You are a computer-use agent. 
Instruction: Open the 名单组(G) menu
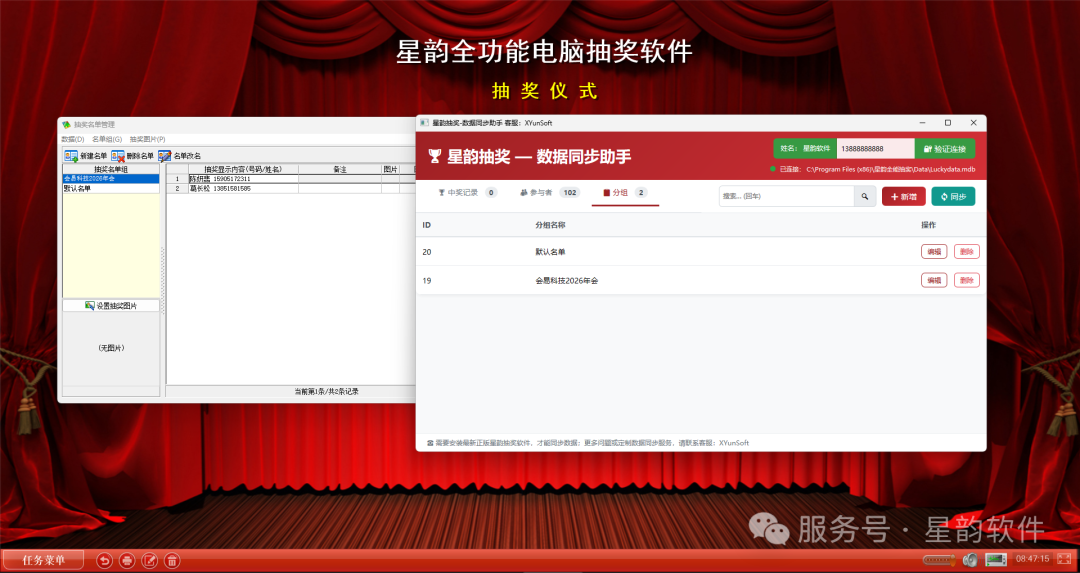pyautogui.click(x=107, y=139)
